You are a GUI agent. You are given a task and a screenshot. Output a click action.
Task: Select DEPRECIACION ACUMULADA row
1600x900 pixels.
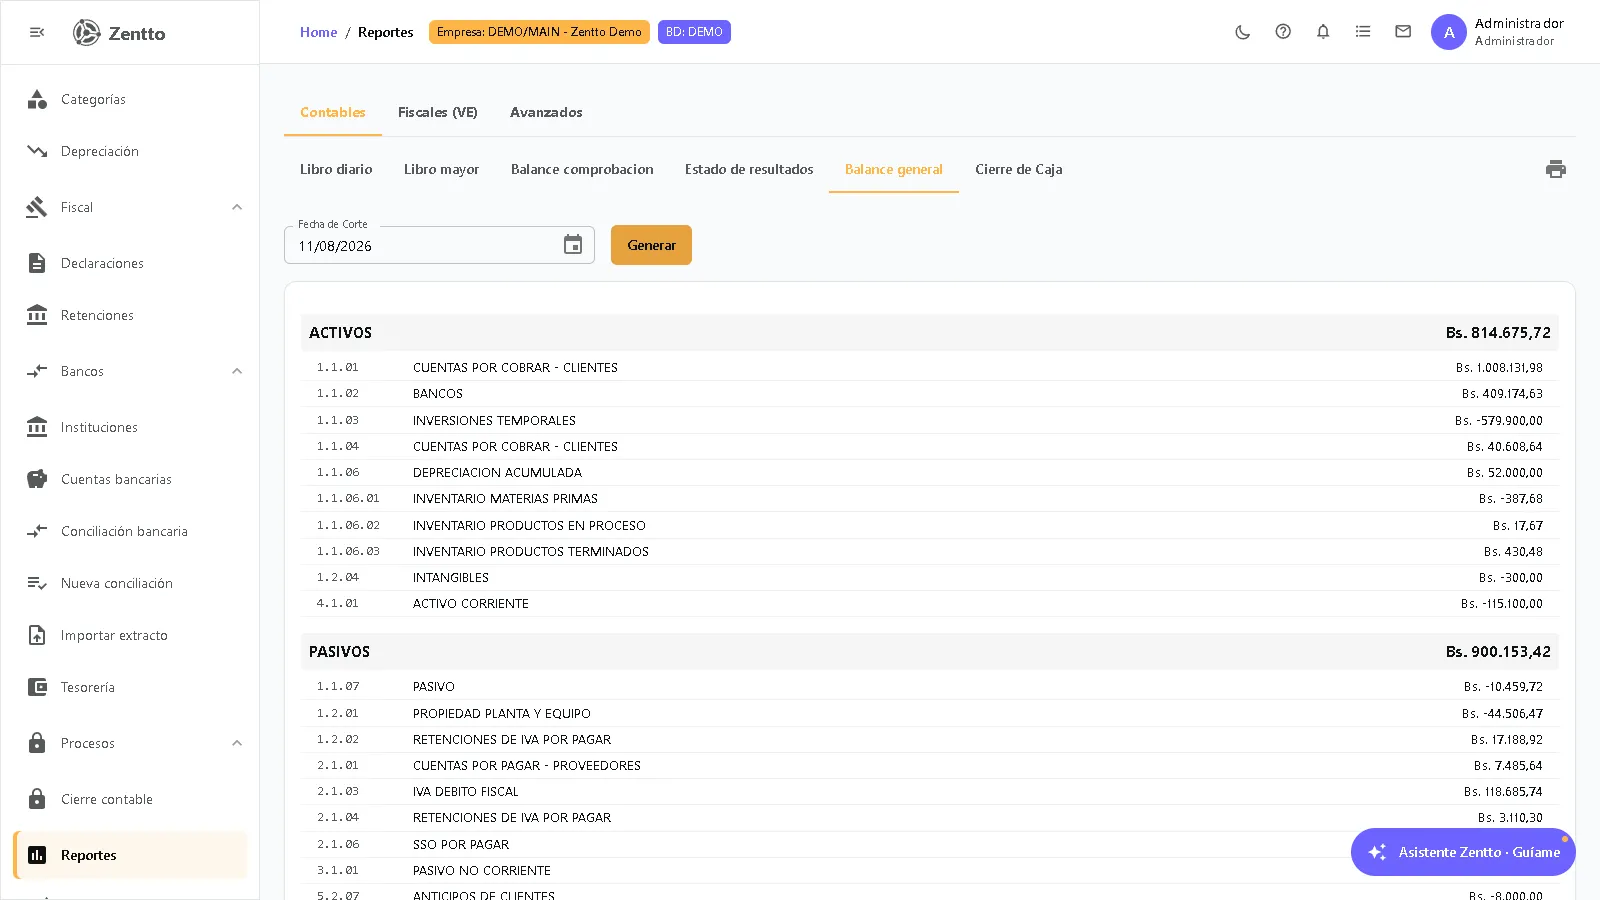pyautogui.click(x=930, y=472)
